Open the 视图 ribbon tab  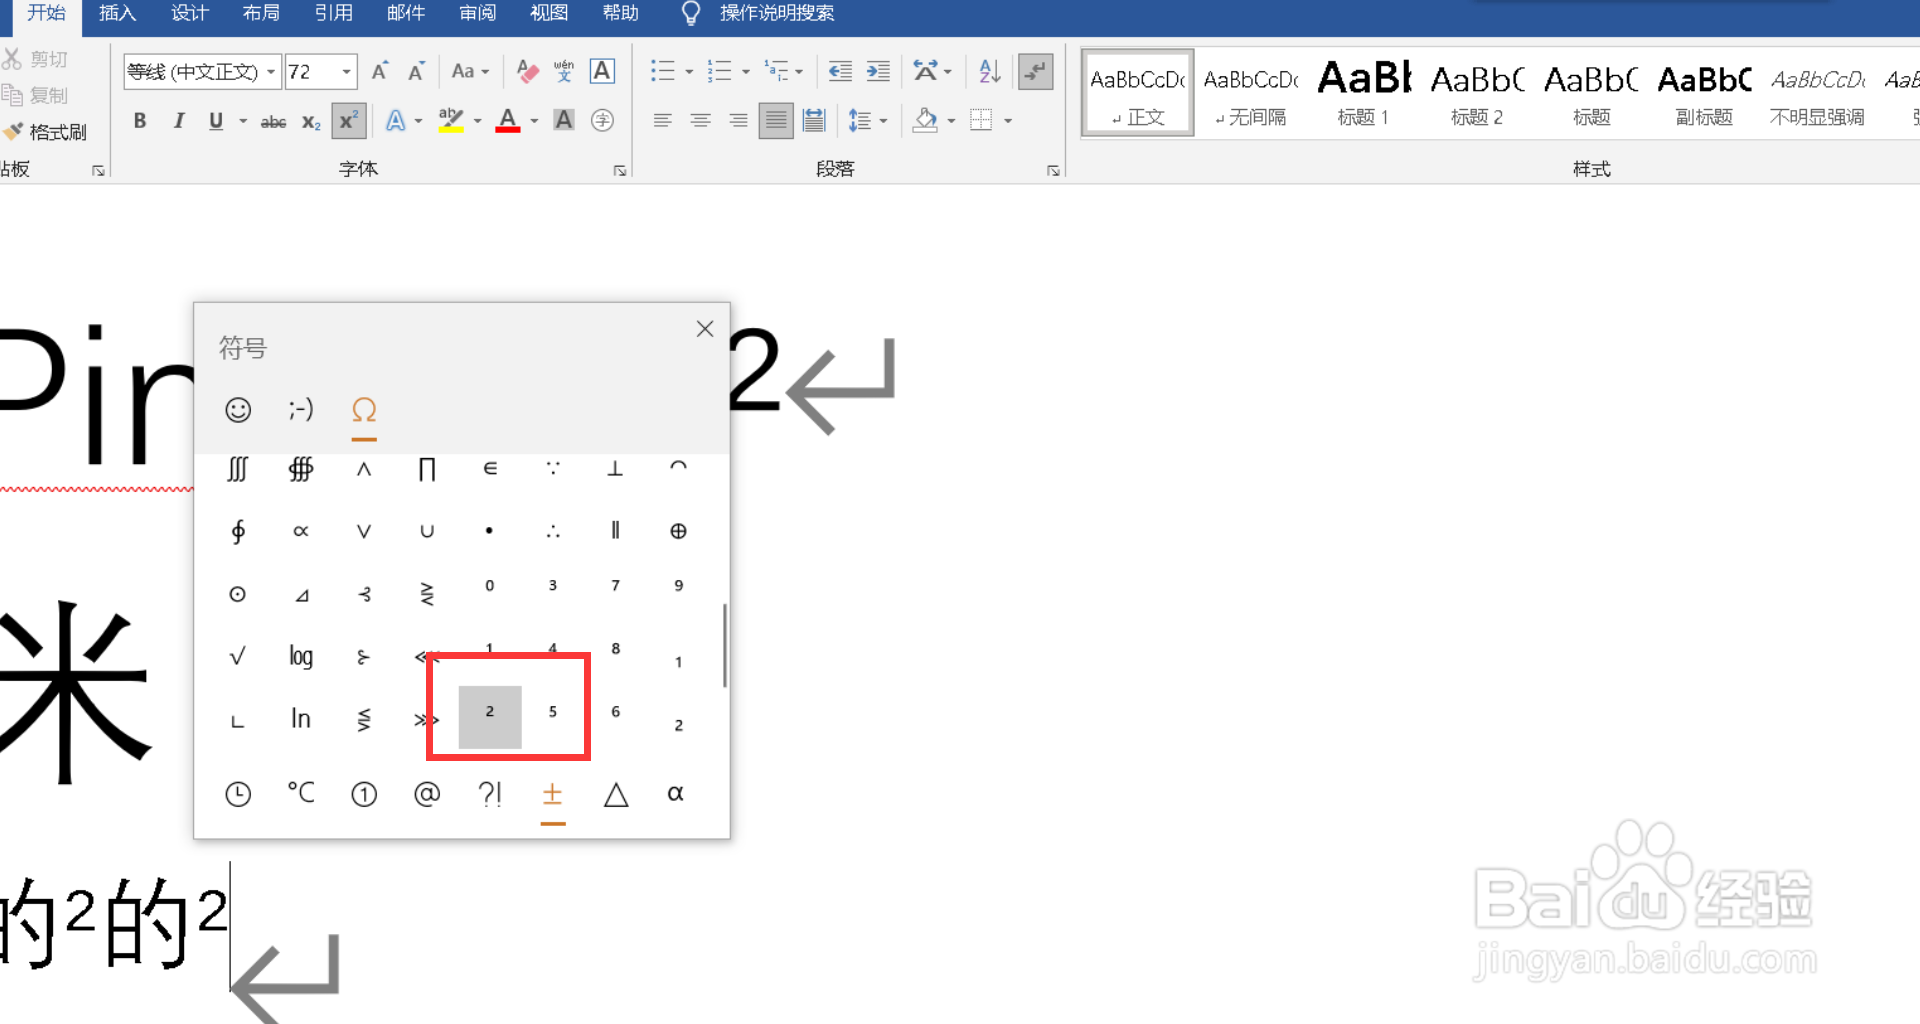(x=549, y=13)
